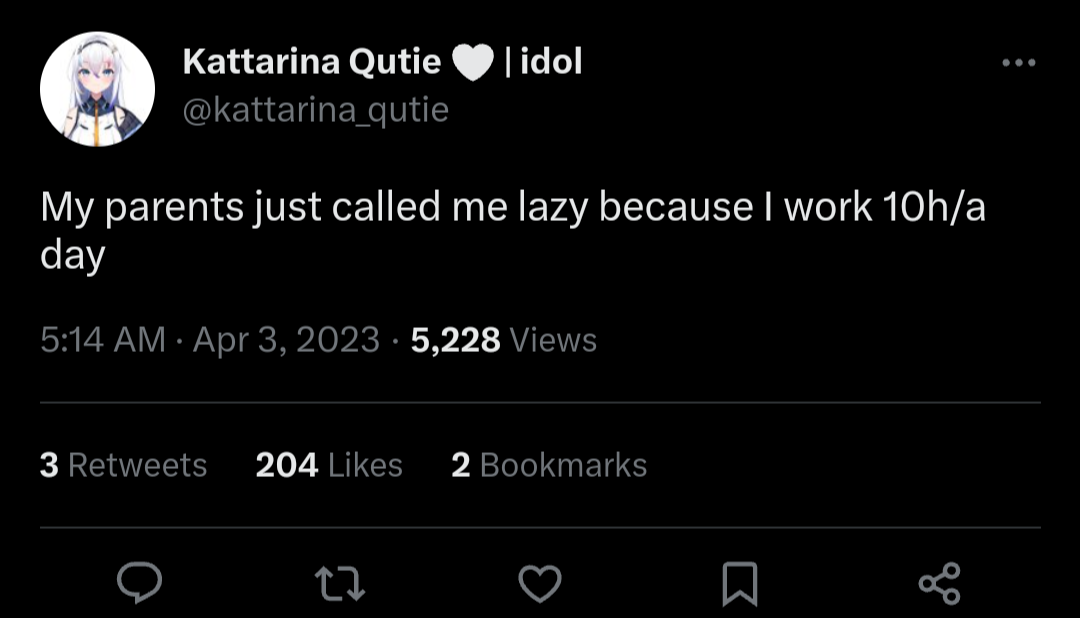Click the 5:14 AM Apr 3, 2023 timestamp

[210, 340]
